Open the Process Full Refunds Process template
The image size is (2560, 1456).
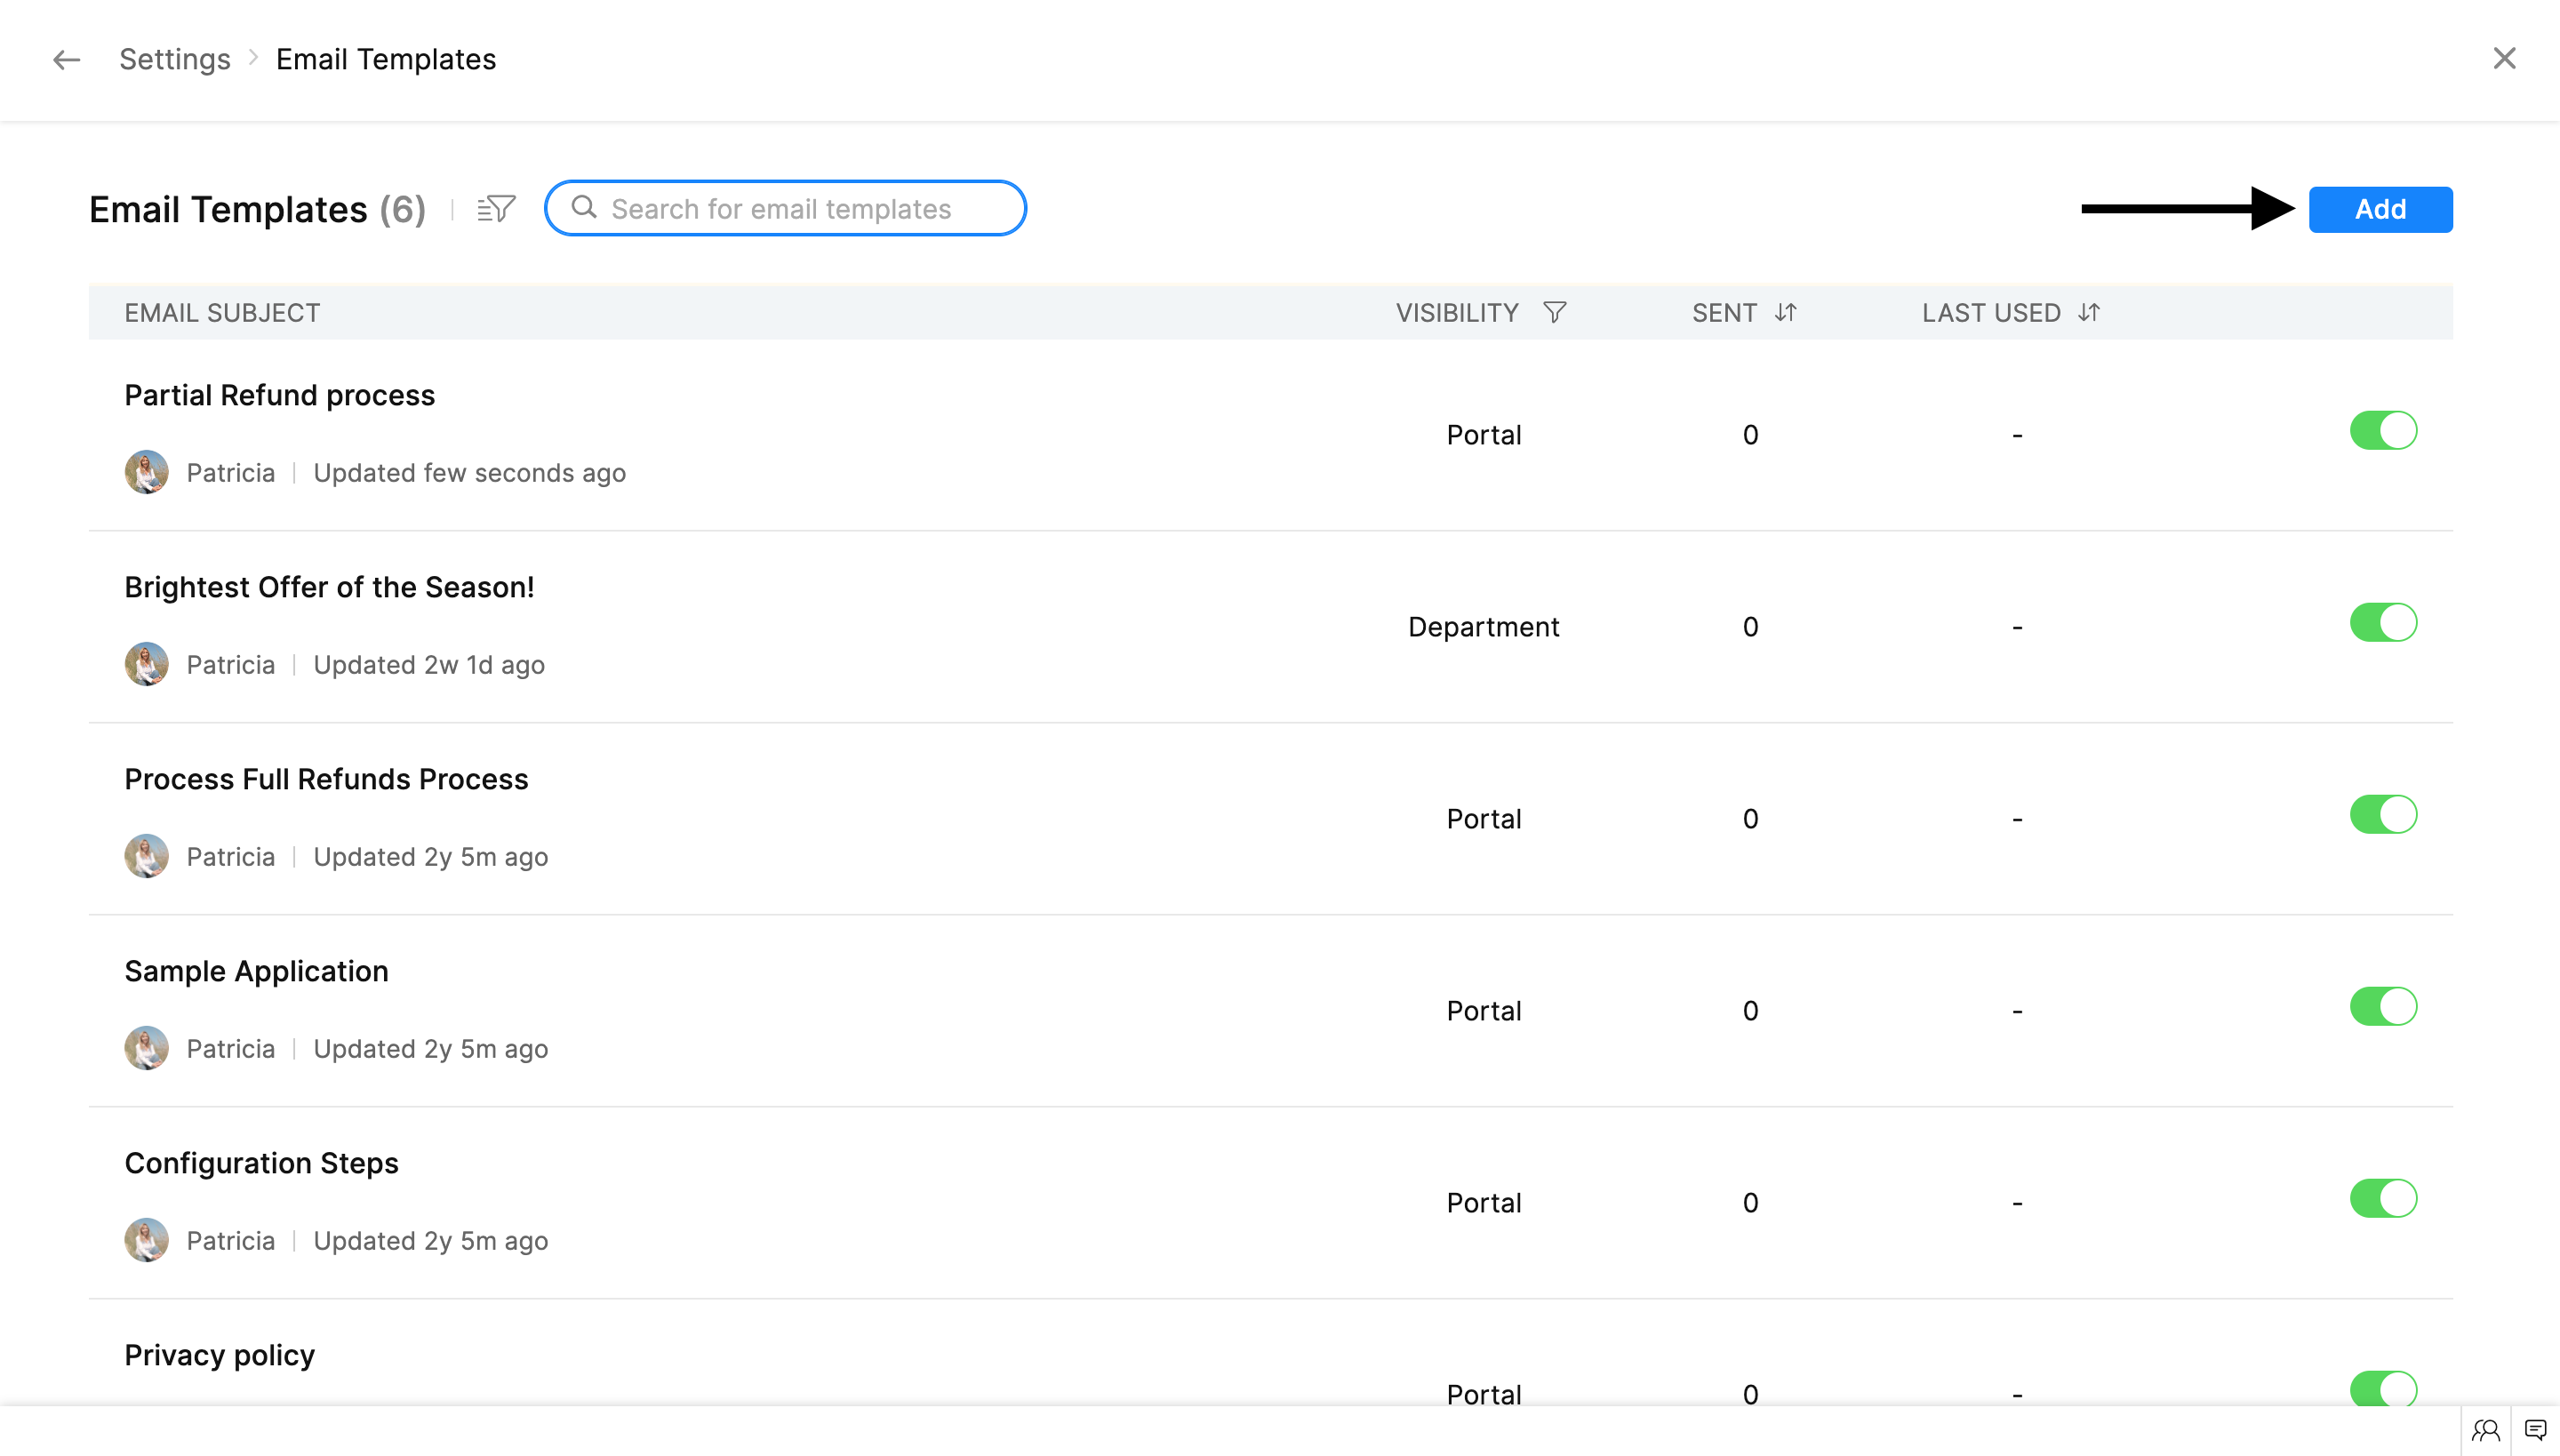(326, 780)
